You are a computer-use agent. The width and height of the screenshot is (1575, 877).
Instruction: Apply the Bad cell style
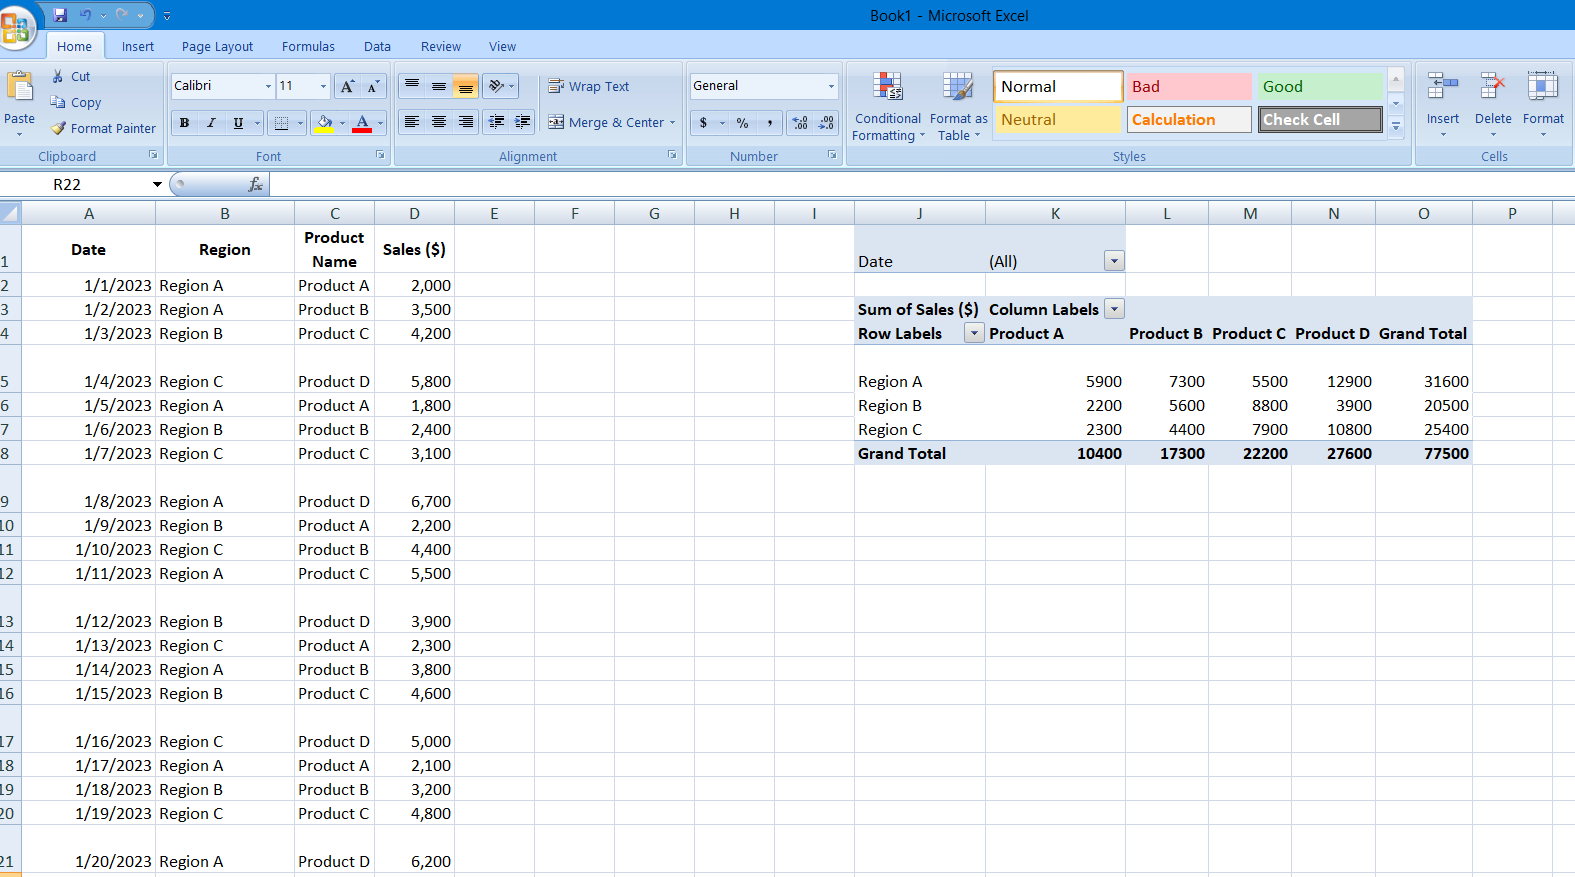1189,86
